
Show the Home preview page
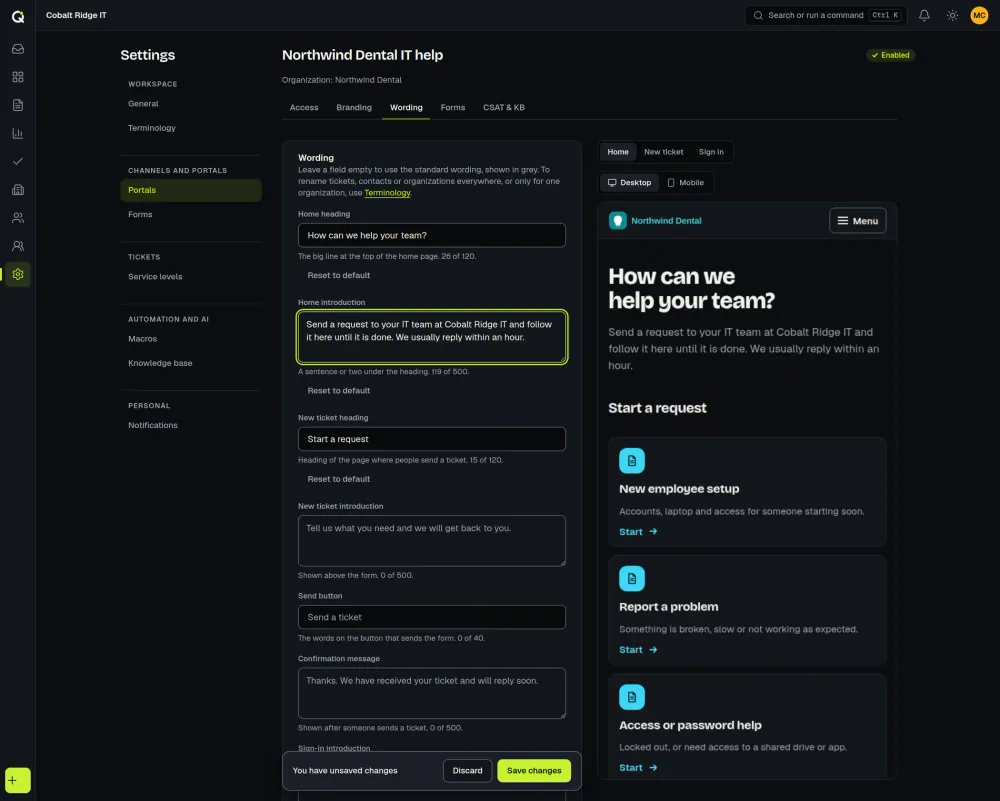(617, 152)
